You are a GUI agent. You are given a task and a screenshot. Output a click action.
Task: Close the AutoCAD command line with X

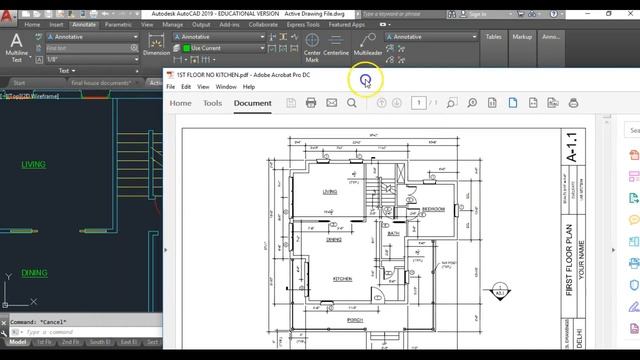4,322
